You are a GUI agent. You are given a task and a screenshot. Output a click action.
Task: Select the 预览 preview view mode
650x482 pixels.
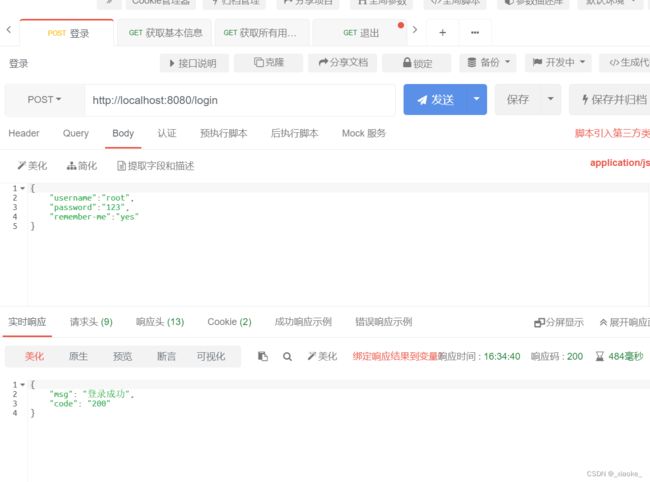123,356
